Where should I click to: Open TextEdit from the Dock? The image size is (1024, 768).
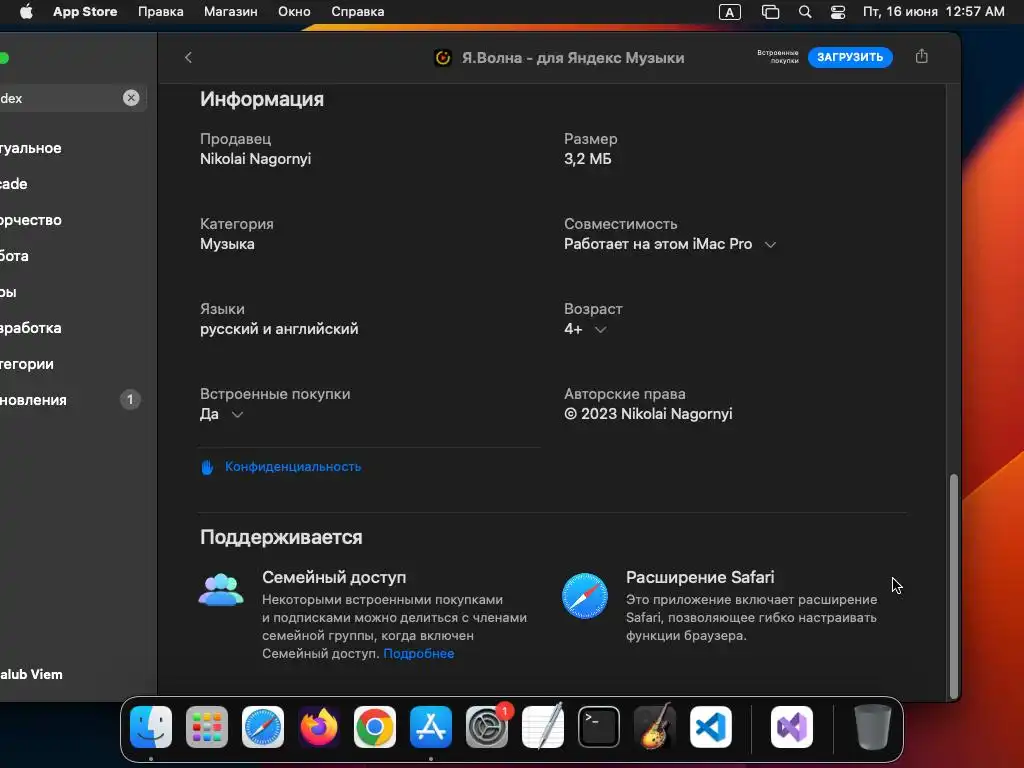pos(543,727)
